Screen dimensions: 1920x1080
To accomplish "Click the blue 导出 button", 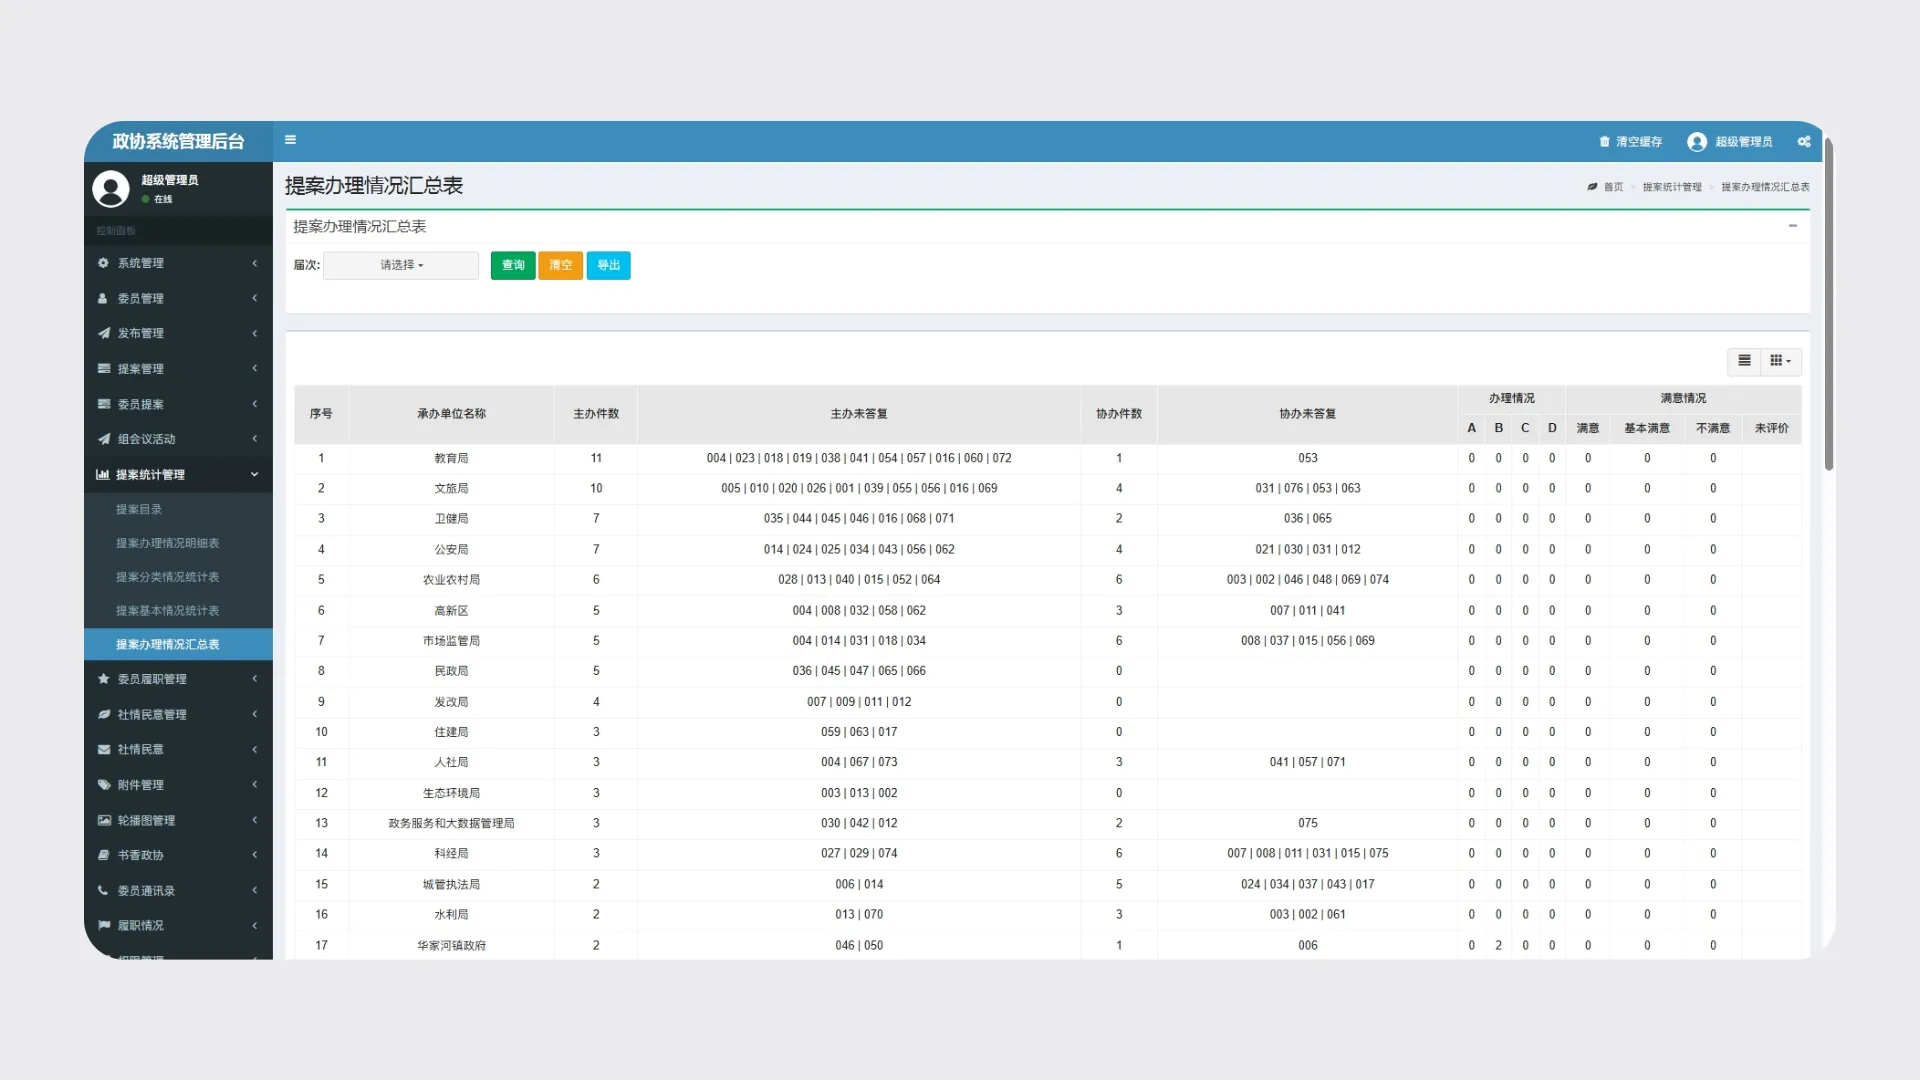I will pyautogui.click(x=608, y=265).
